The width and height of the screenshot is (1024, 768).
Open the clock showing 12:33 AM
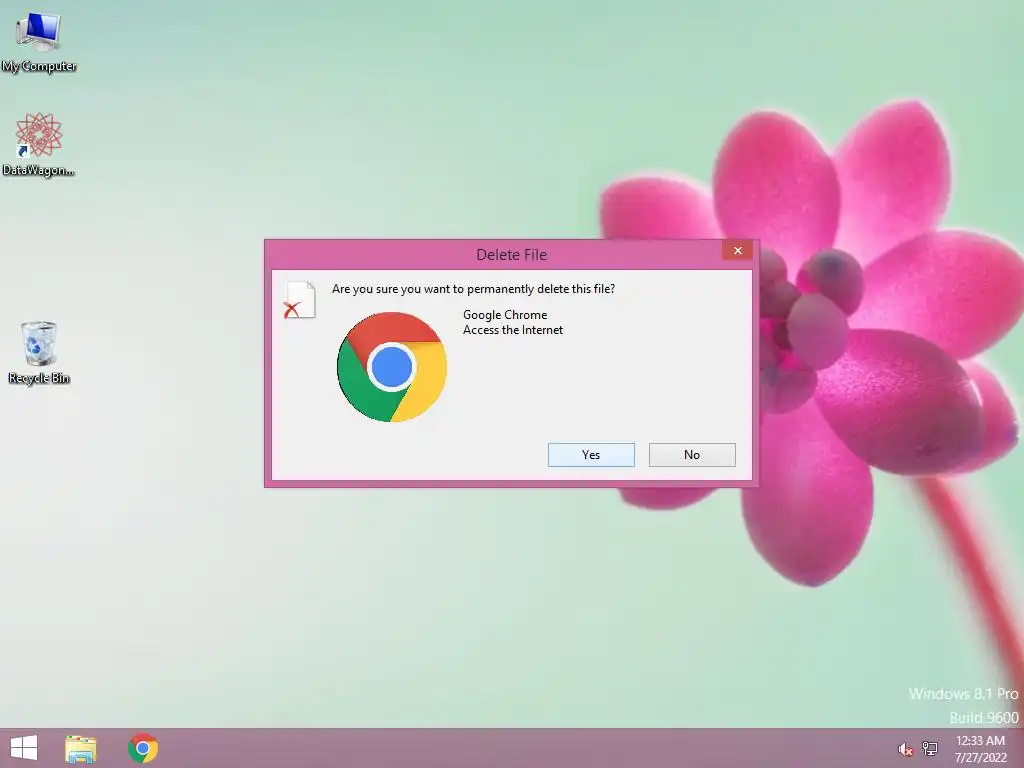980,748
